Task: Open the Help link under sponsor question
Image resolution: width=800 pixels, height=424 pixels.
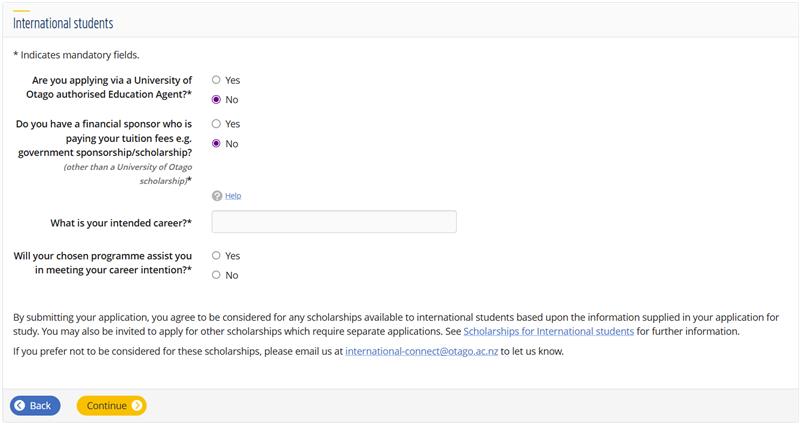Action: coord(233,196)
